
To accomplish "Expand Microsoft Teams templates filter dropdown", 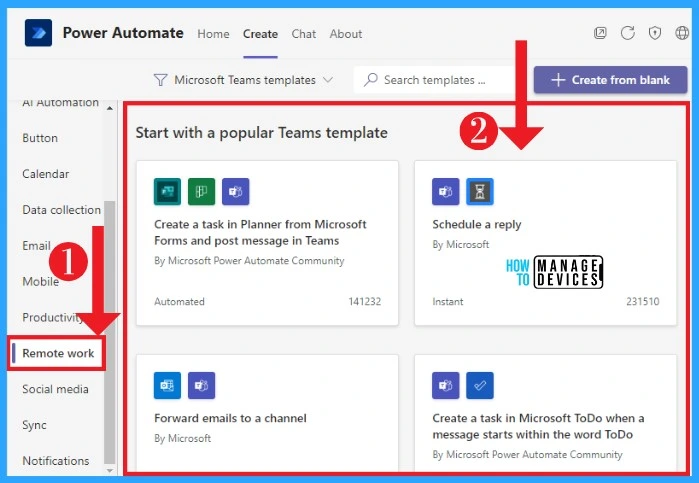I will click(243, 80).
